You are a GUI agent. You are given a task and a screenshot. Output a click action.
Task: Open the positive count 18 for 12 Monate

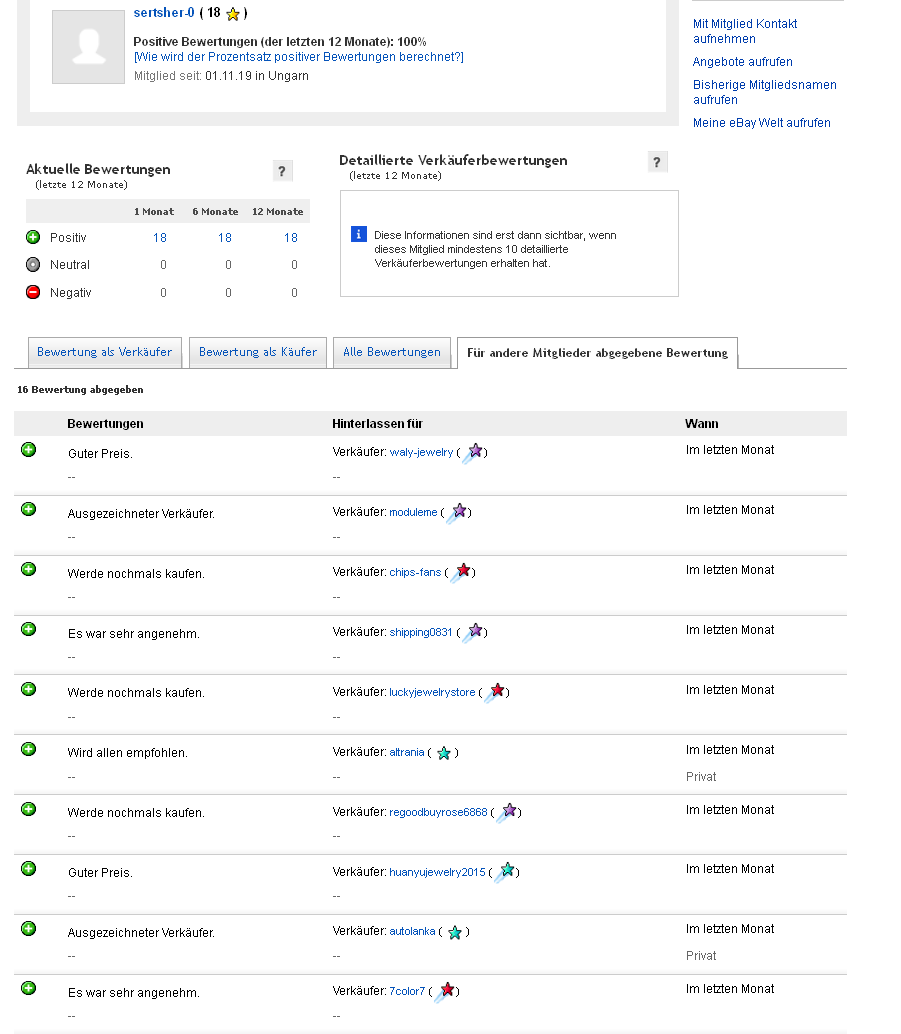coord(291,237)
